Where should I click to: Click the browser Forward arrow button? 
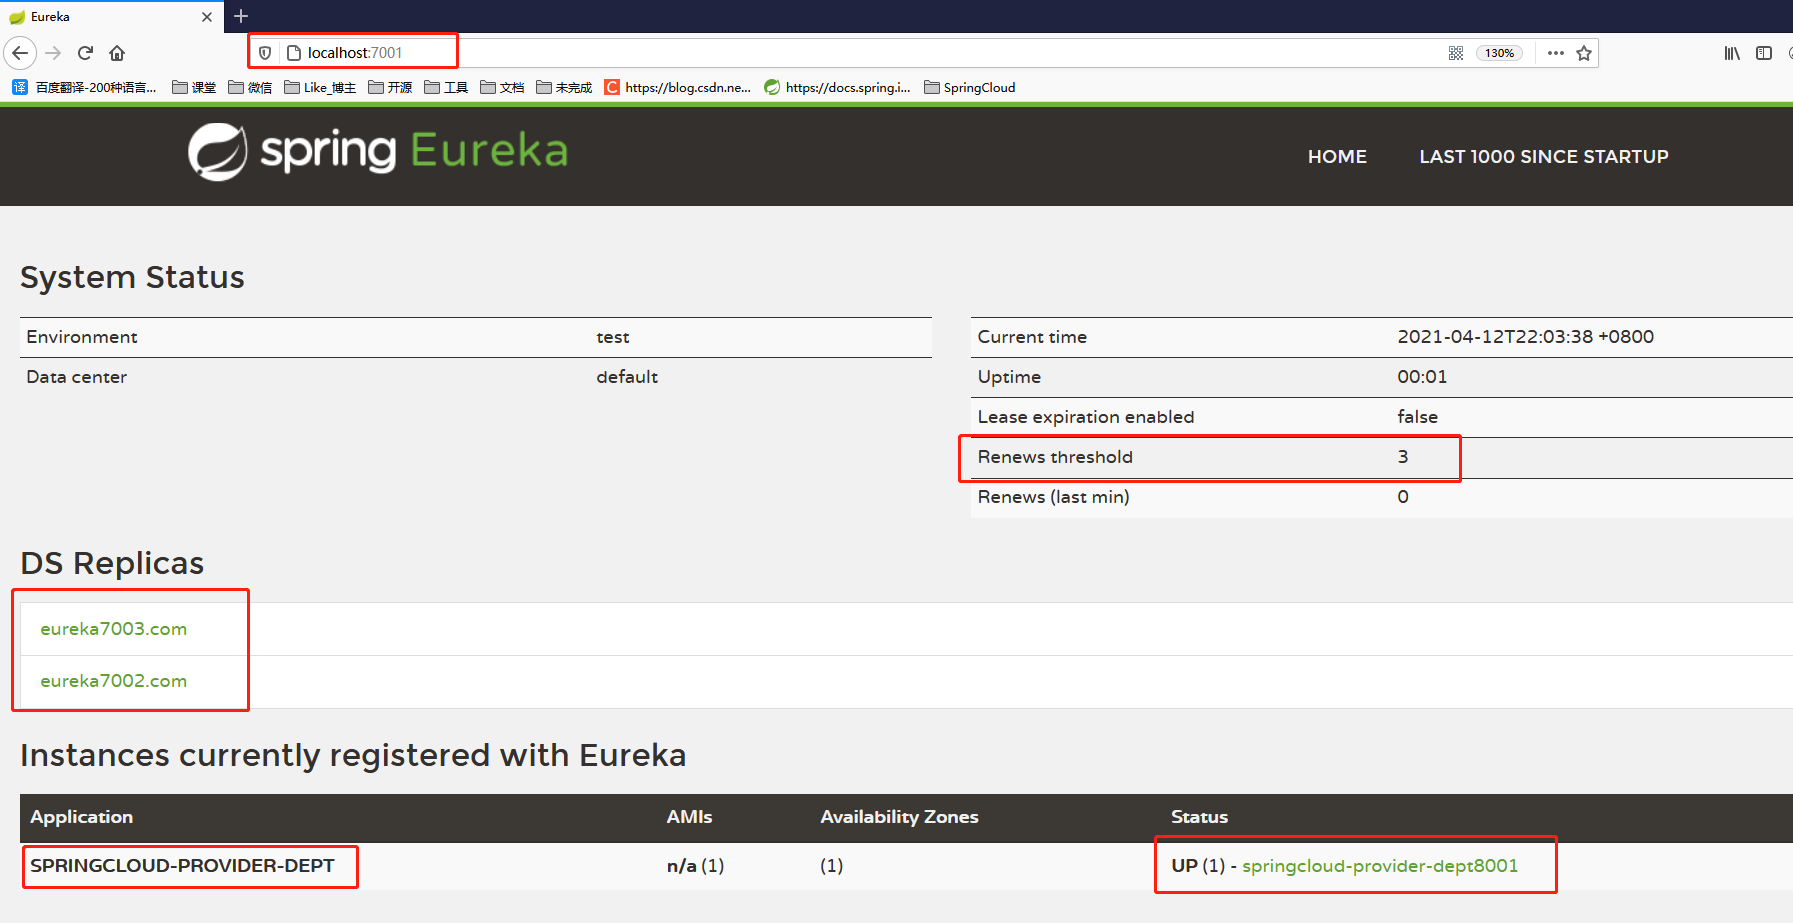pyautogui.click(x=54, y=53)
